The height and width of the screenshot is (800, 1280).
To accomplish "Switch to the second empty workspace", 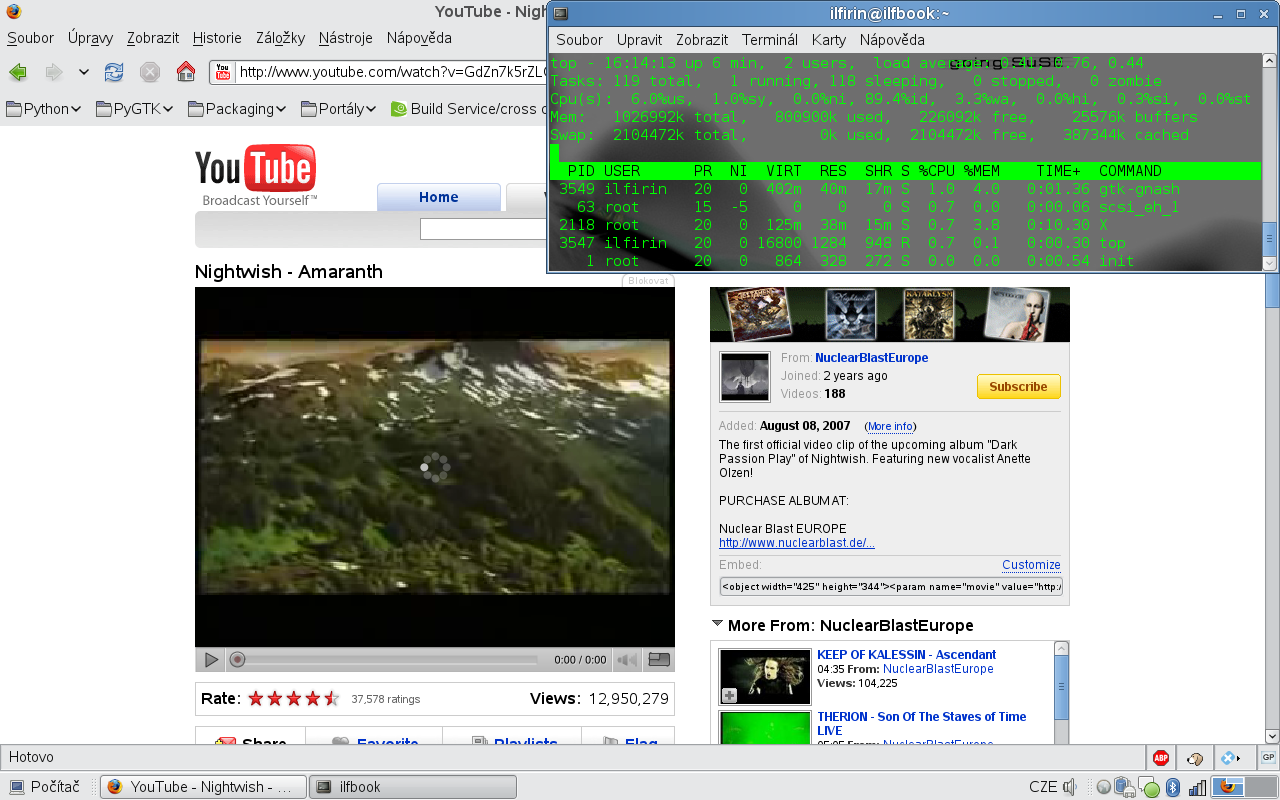I will click(1261, 787).
